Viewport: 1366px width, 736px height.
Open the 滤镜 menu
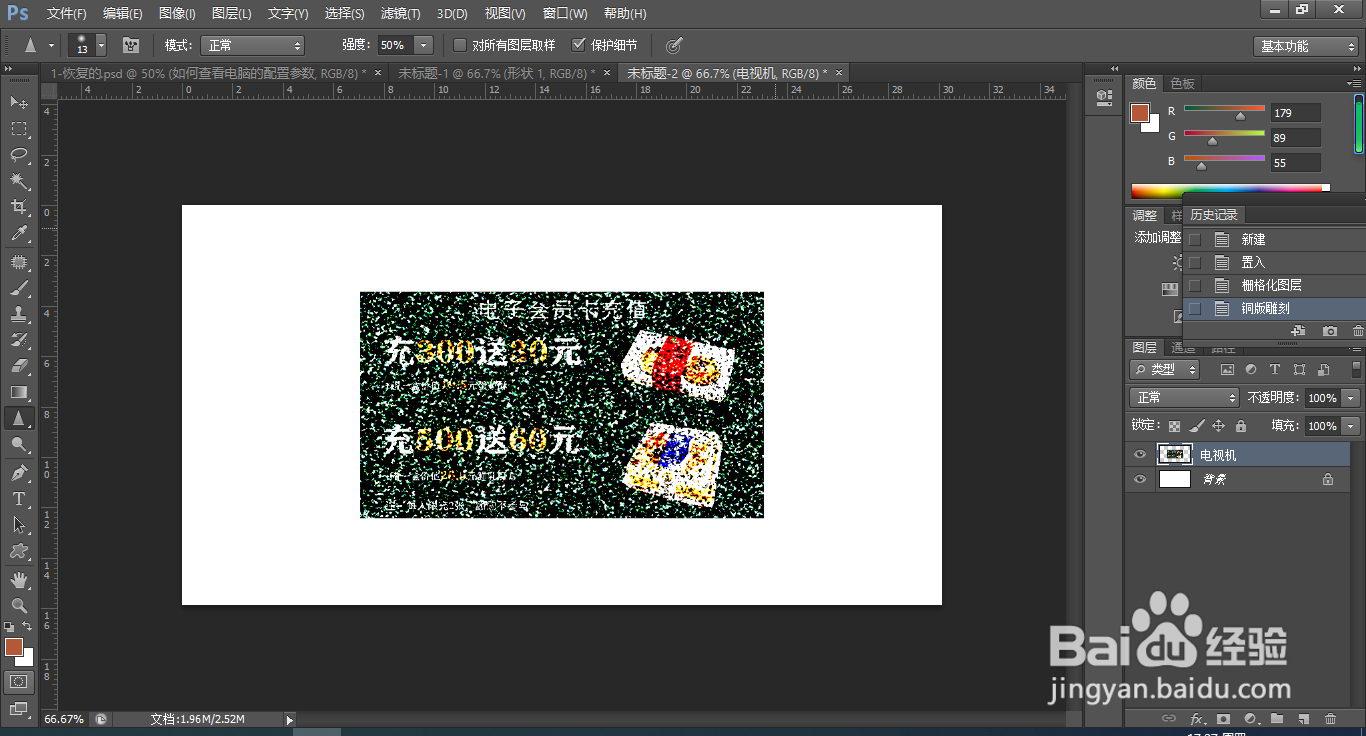pyautogui.click(x=401, y=13)
